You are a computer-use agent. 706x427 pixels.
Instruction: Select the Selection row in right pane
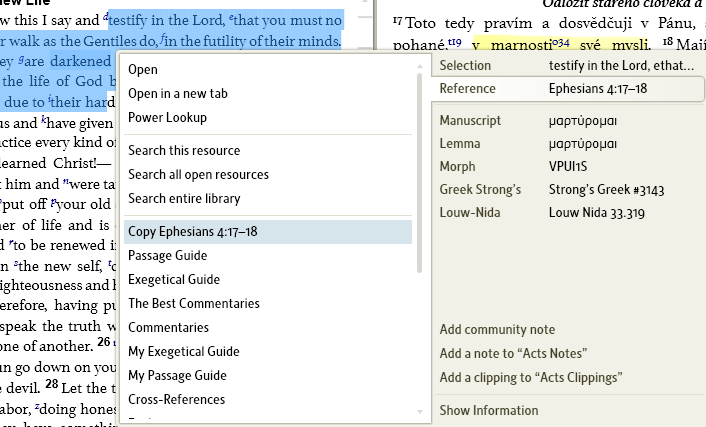[x=568, y=64]
